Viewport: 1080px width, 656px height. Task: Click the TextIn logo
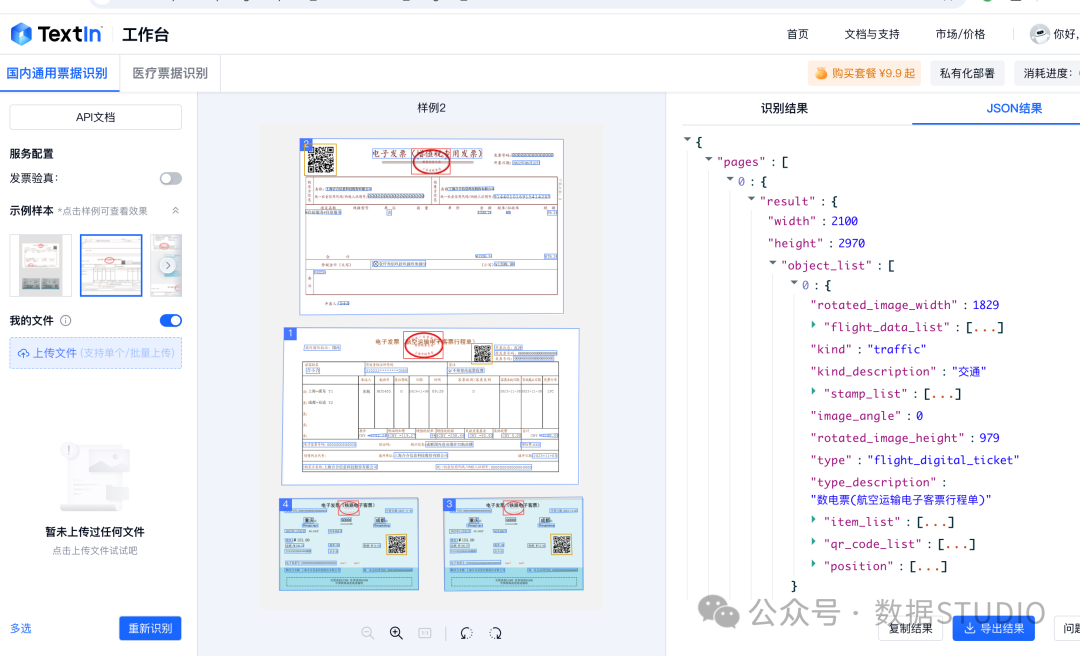pyautogui.click(x=56, y=34)
